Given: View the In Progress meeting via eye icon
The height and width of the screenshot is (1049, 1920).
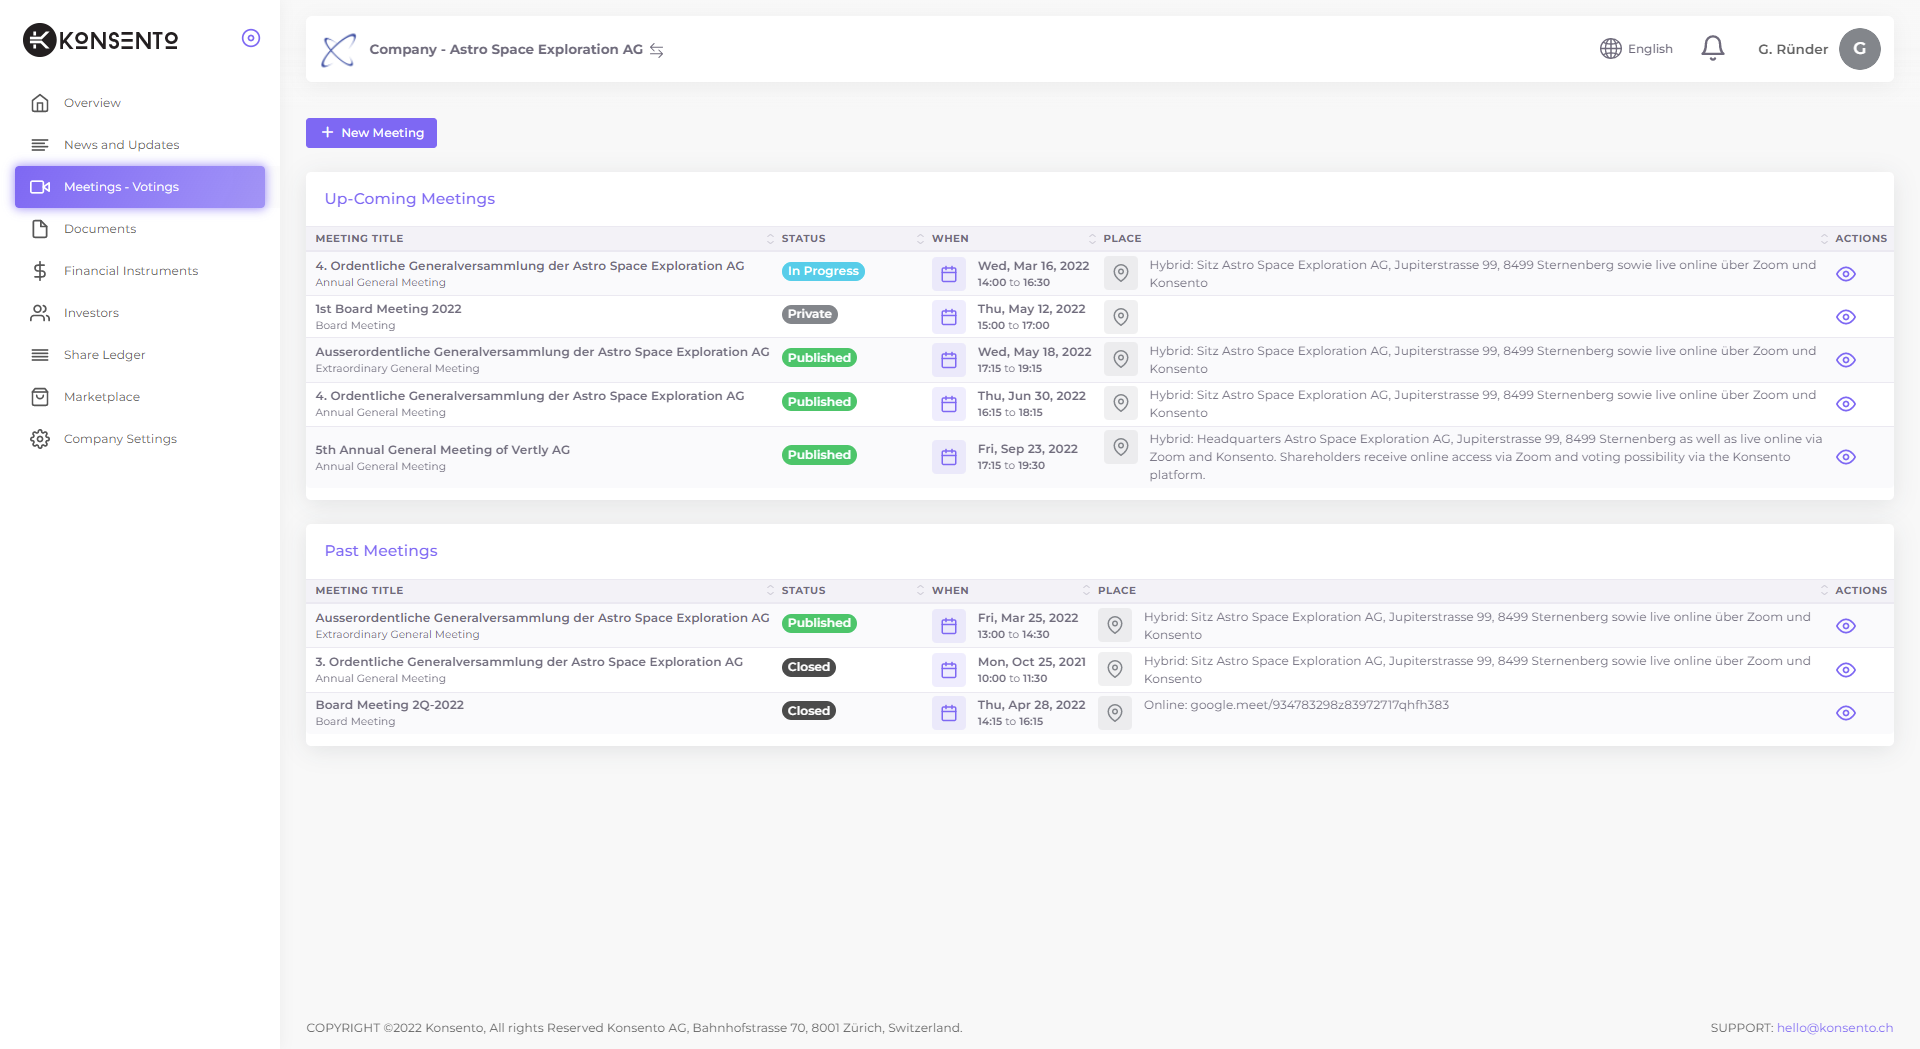Looking at the screenshot, I should tap(1846, 274).
